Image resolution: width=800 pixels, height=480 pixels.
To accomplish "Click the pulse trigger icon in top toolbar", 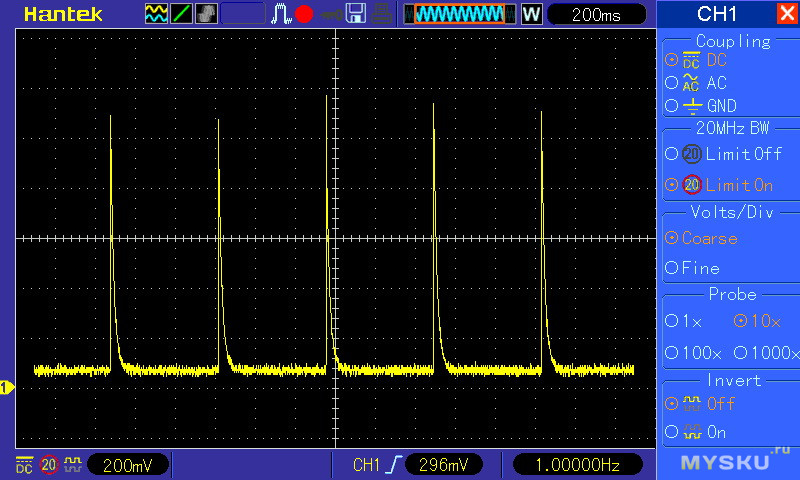I will click(281, 14).
